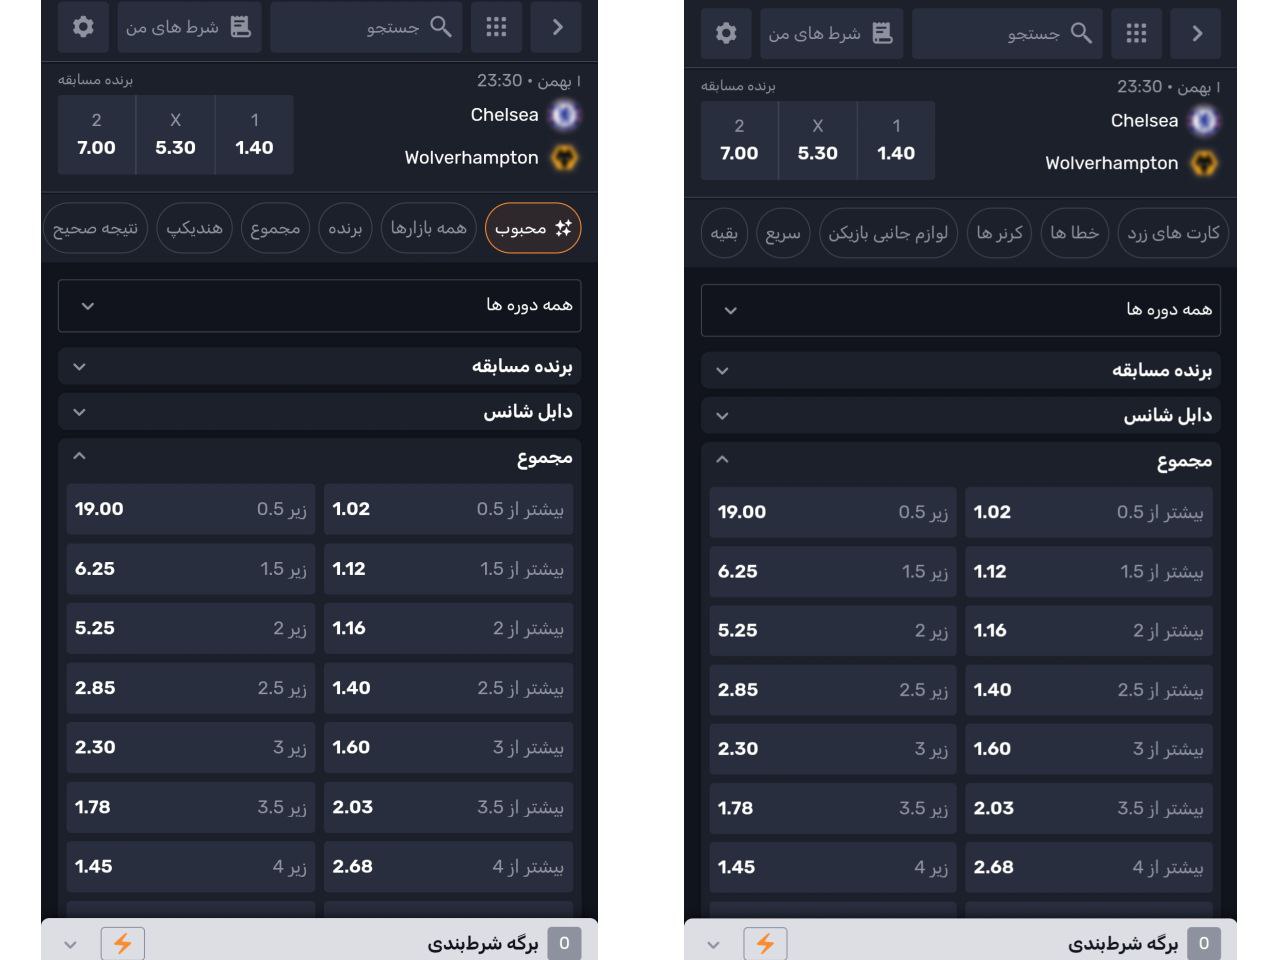Tap the receipt icon beside شرط های من, left screen
Image resolution: width=1280 pixels, height=960 pixels.
tap(240, 27)
